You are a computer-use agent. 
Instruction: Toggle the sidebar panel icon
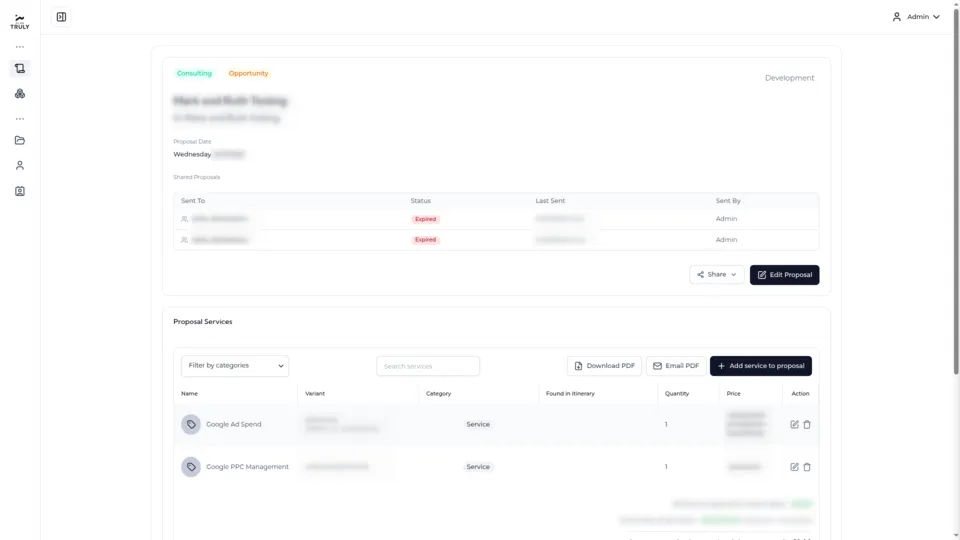[61, 17]
